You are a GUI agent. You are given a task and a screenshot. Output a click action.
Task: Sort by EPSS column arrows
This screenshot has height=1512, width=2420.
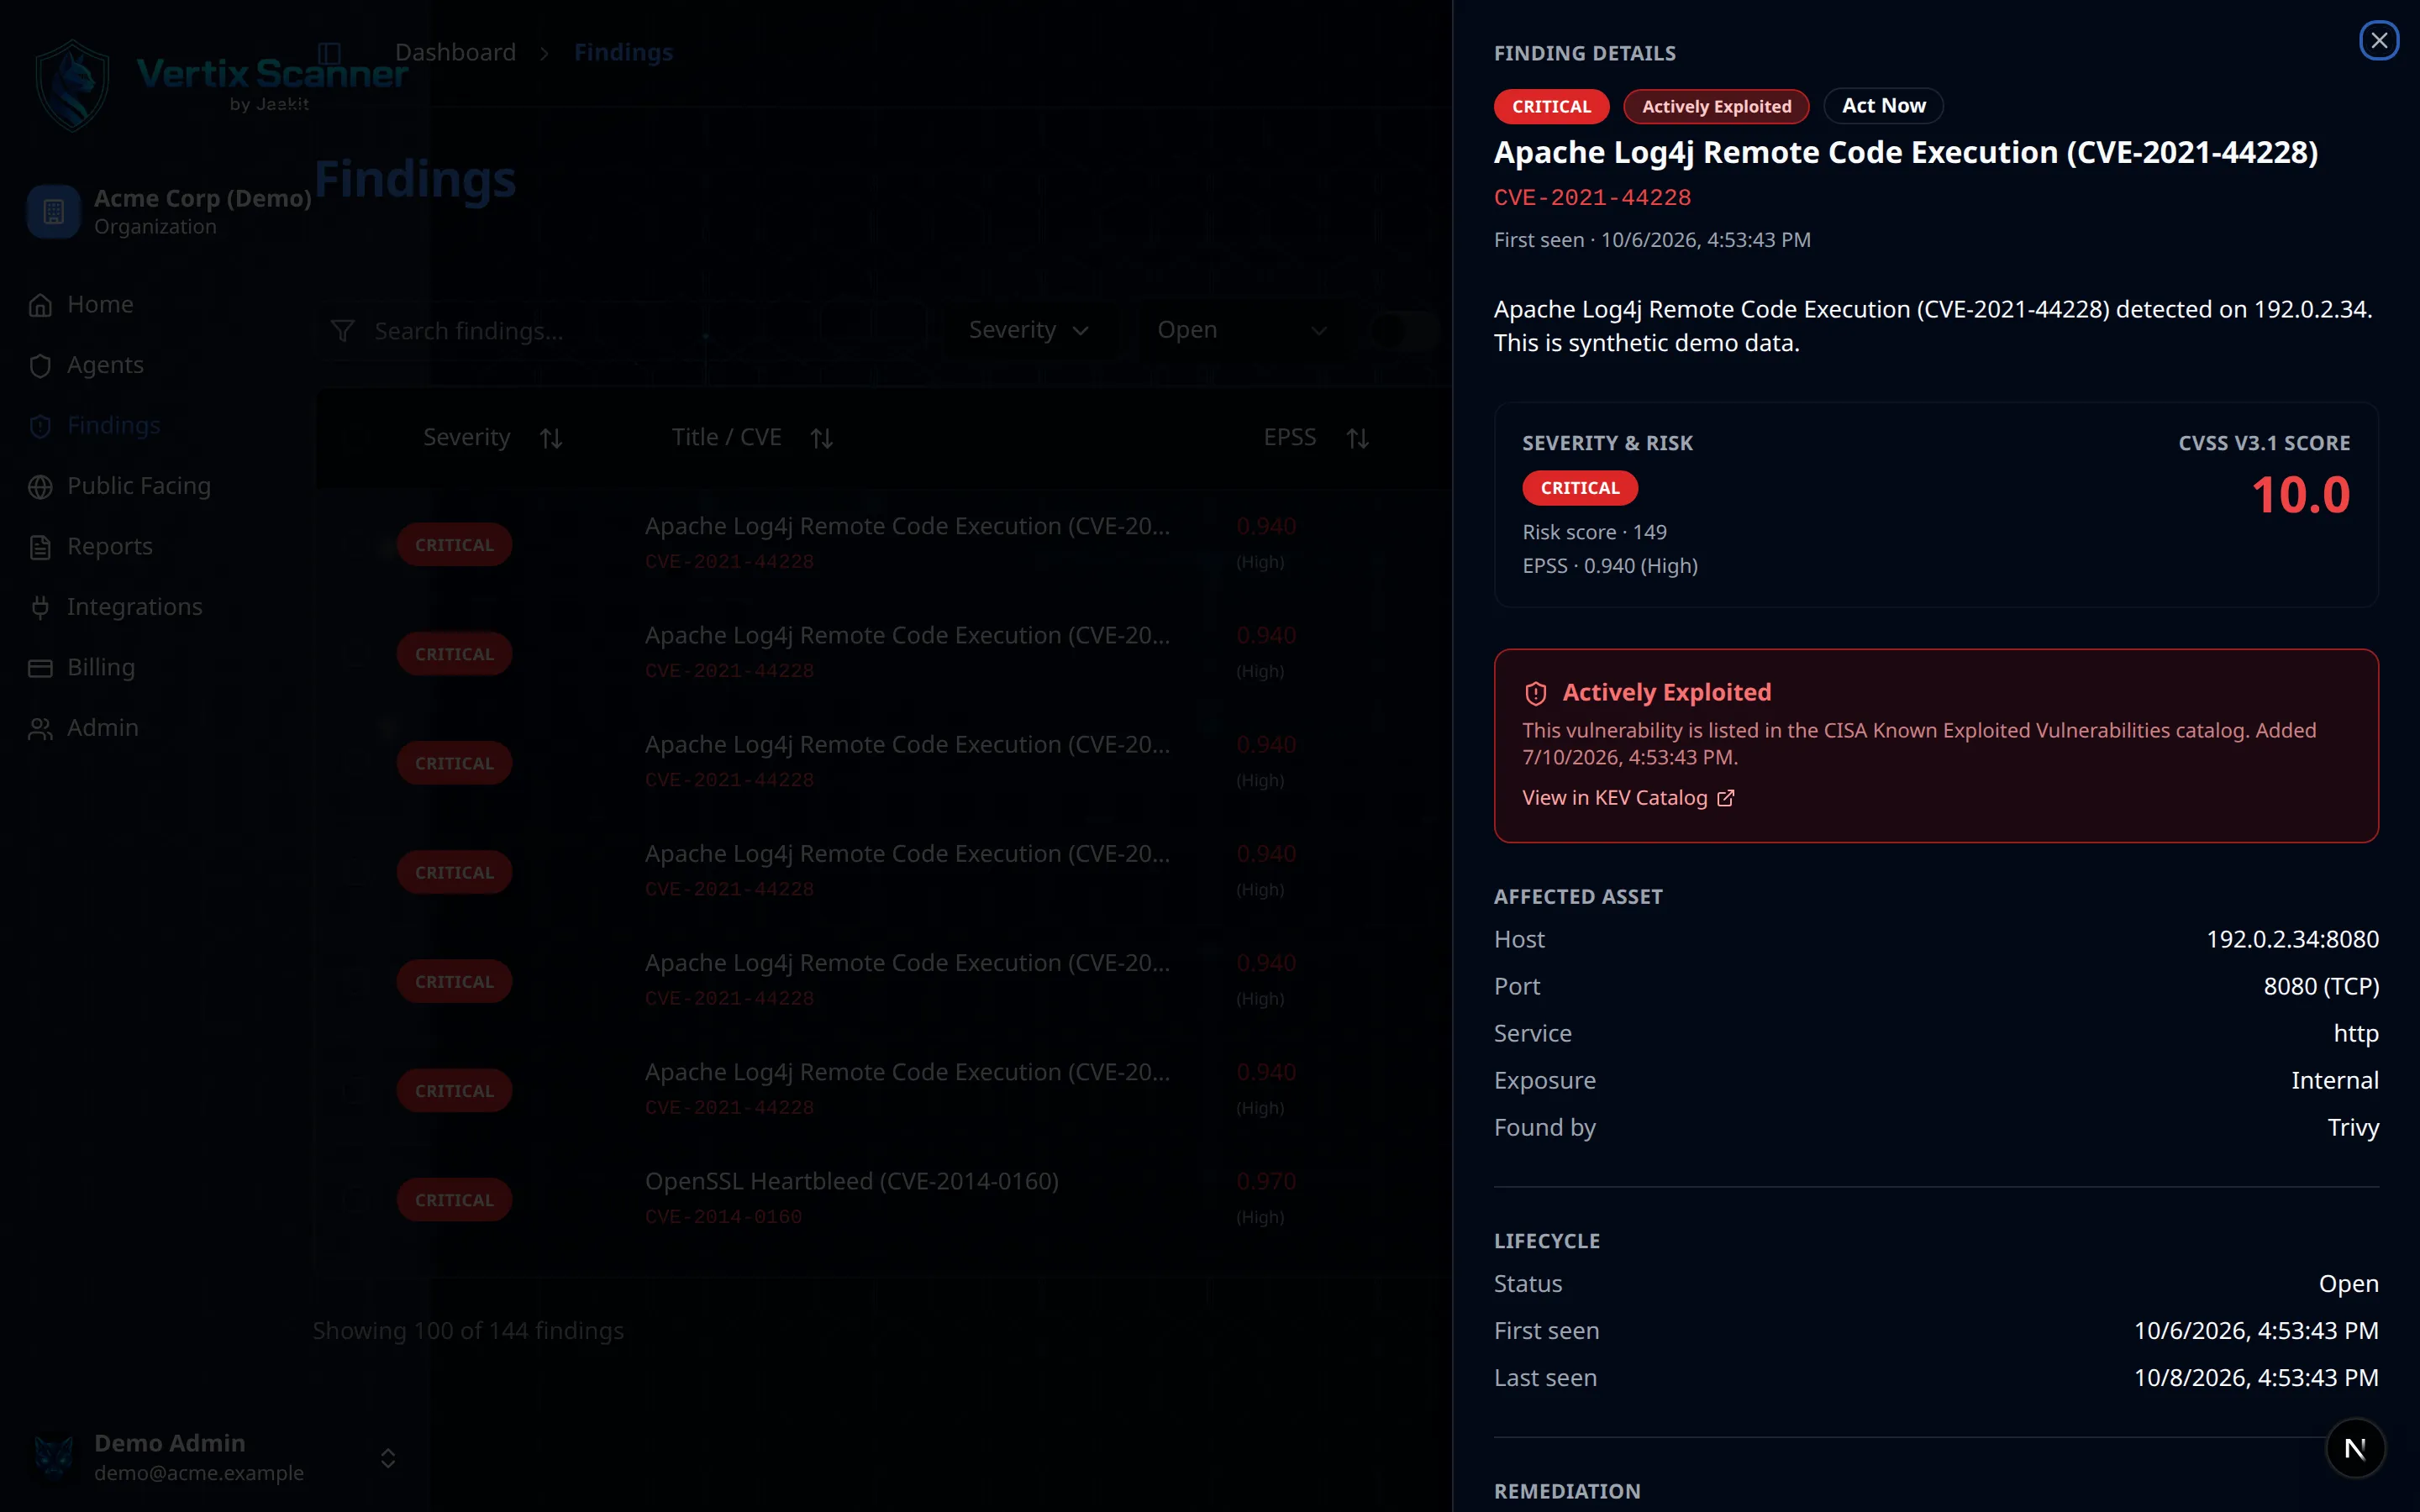tap(1357, 438)
